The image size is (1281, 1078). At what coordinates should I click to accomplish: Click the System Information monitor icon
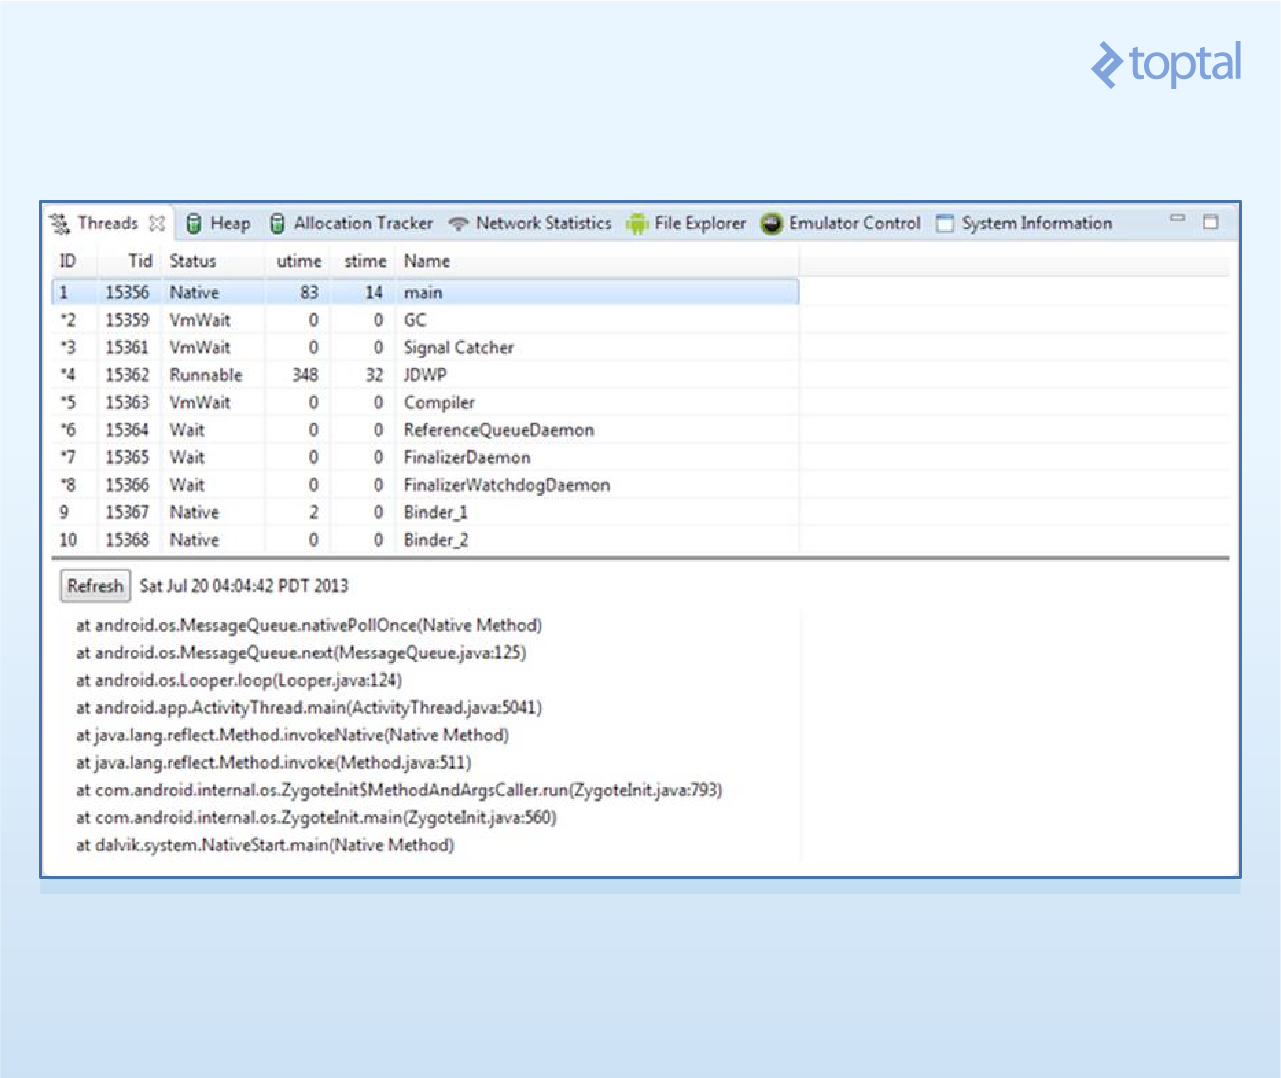click(944, 223)
